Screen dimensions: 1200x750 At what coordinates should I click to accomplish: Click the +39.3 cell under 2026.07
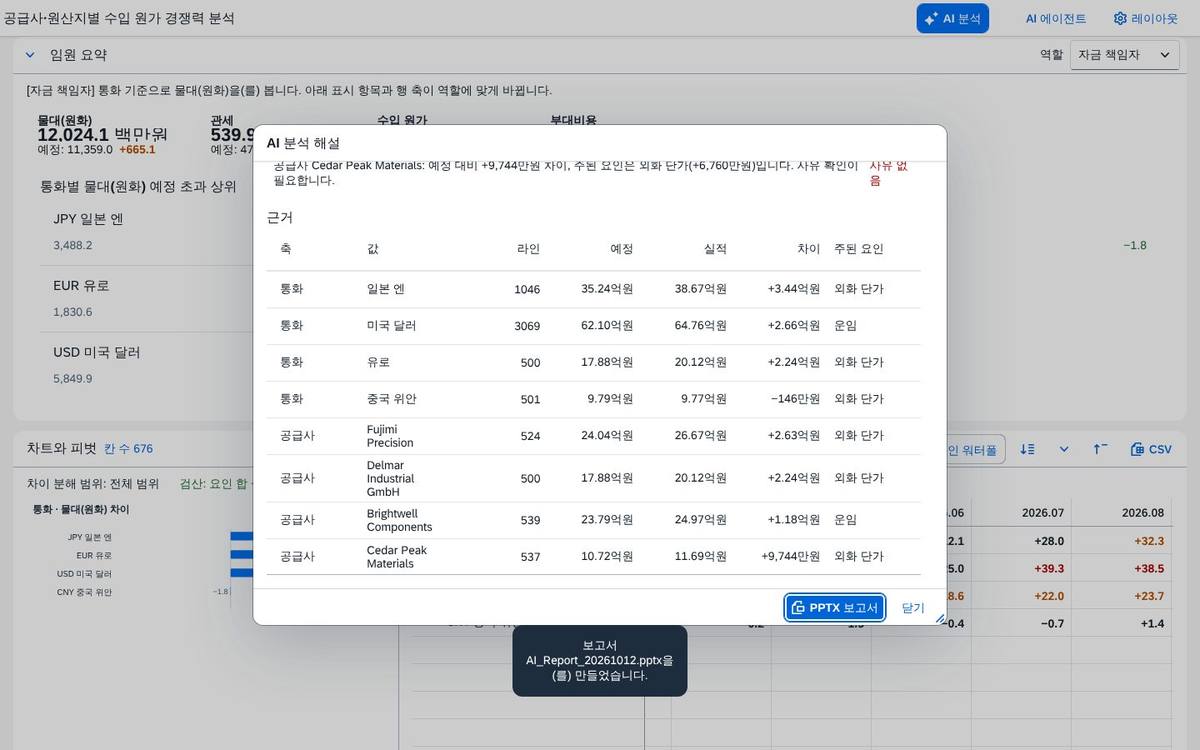[x=1049, y=569]
